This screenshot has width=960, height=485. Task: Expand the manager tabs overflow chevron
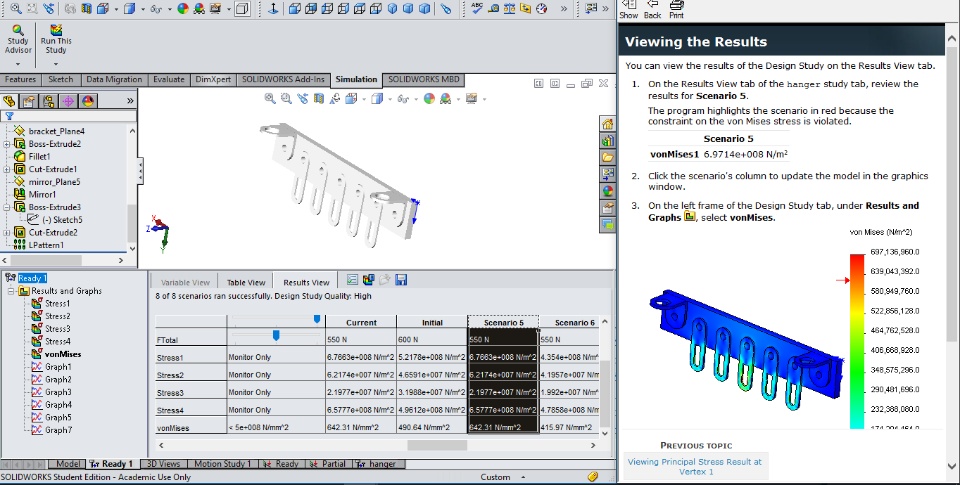(130, 100)
